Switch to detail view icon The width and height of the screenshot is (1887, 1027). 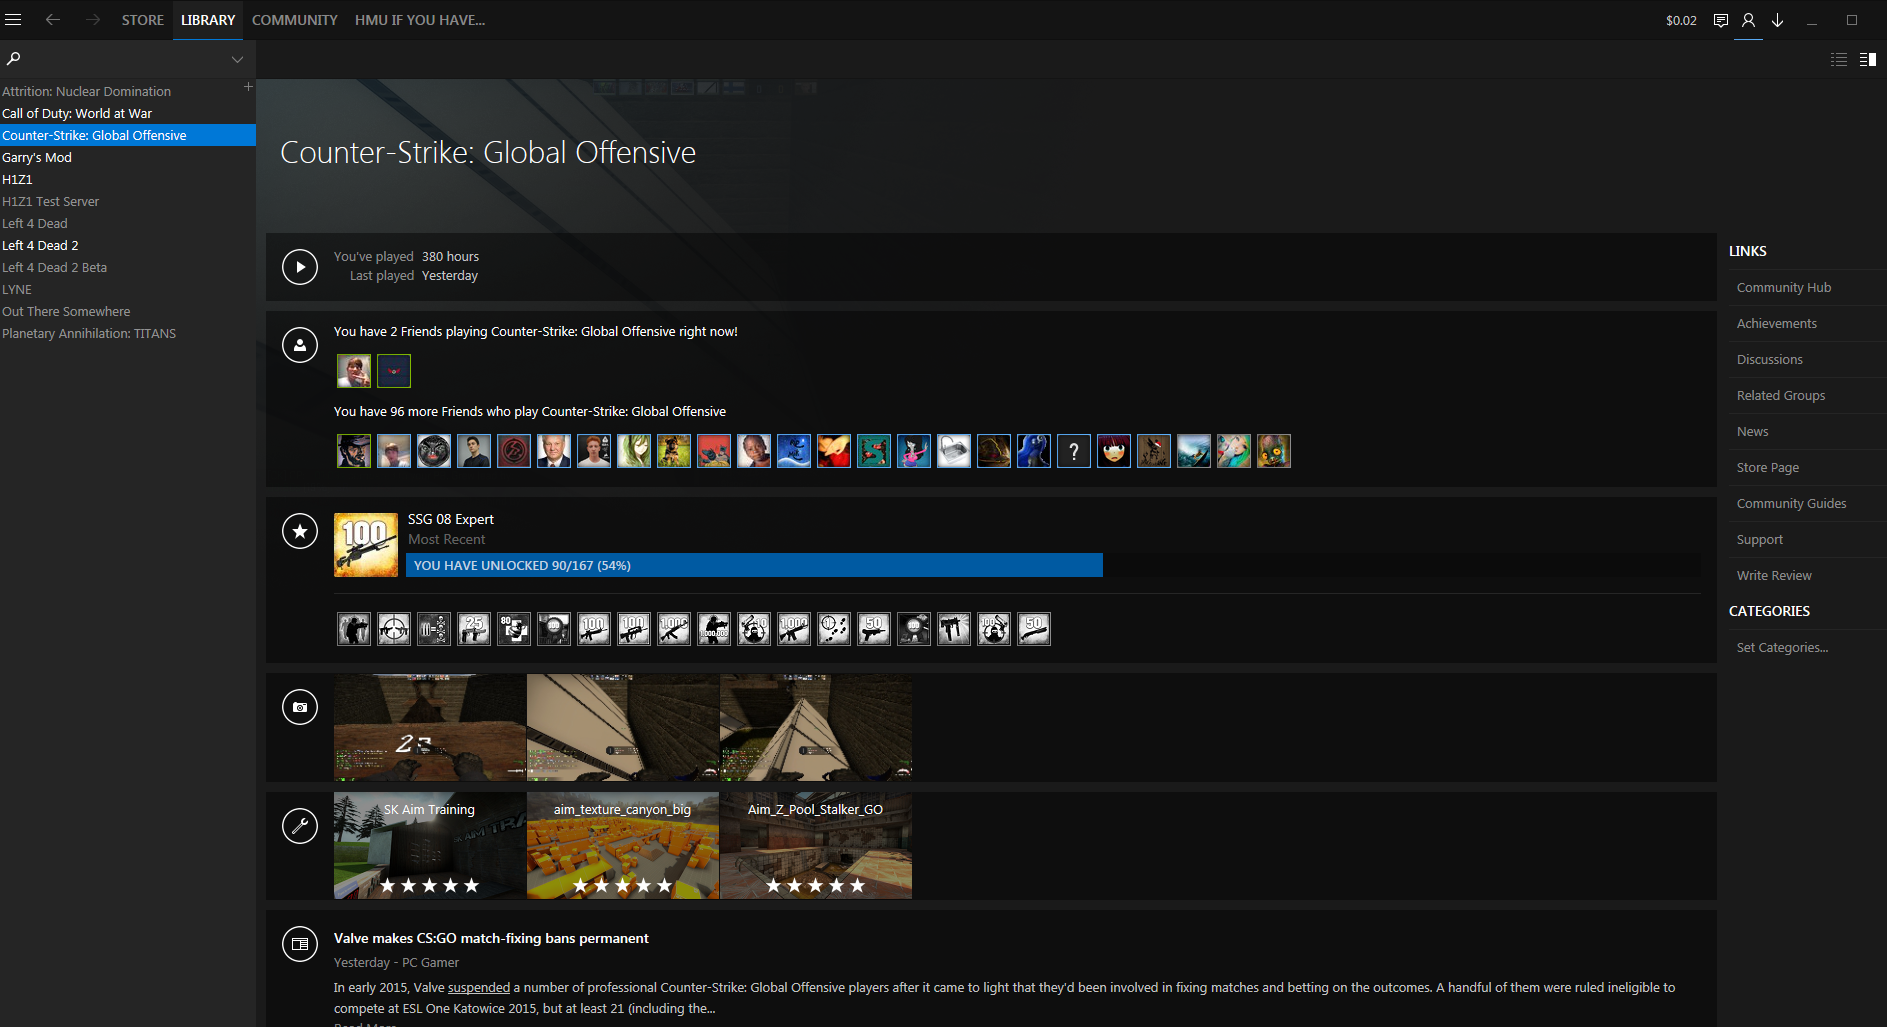tap(1867, 60)
